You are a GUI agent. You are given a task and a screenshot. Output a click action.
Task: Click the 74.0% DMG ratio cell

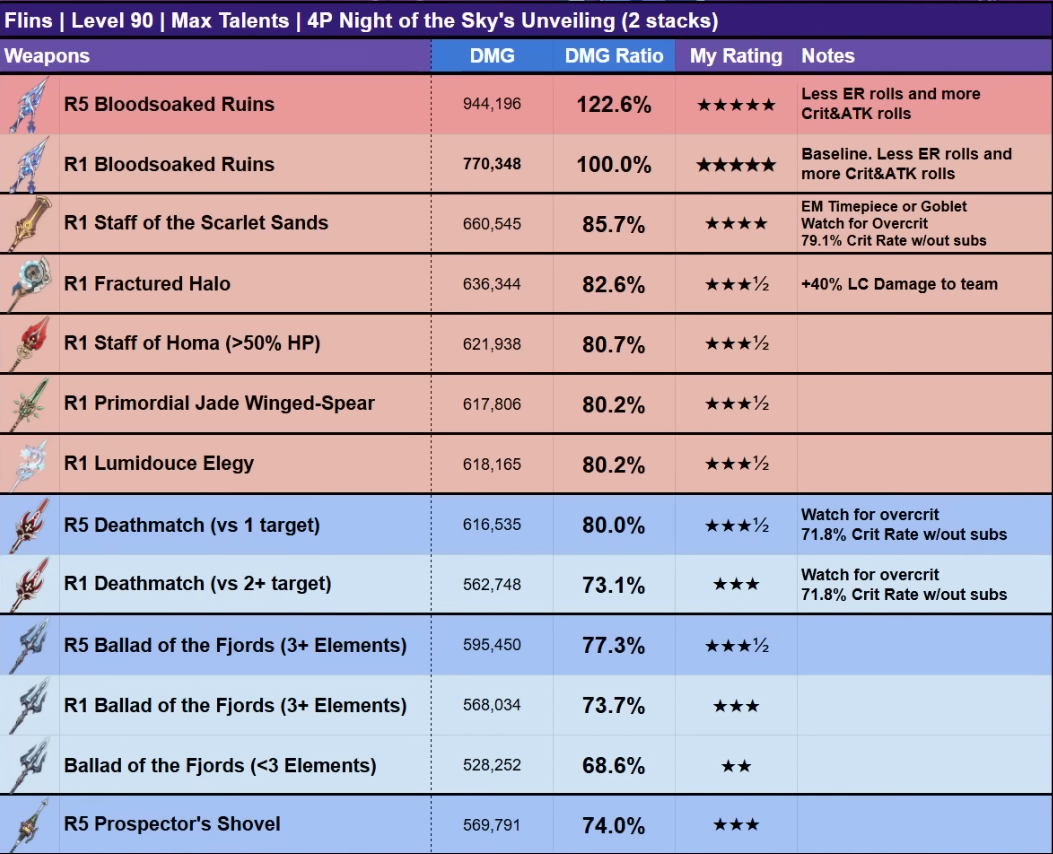[x=614, y=825]
